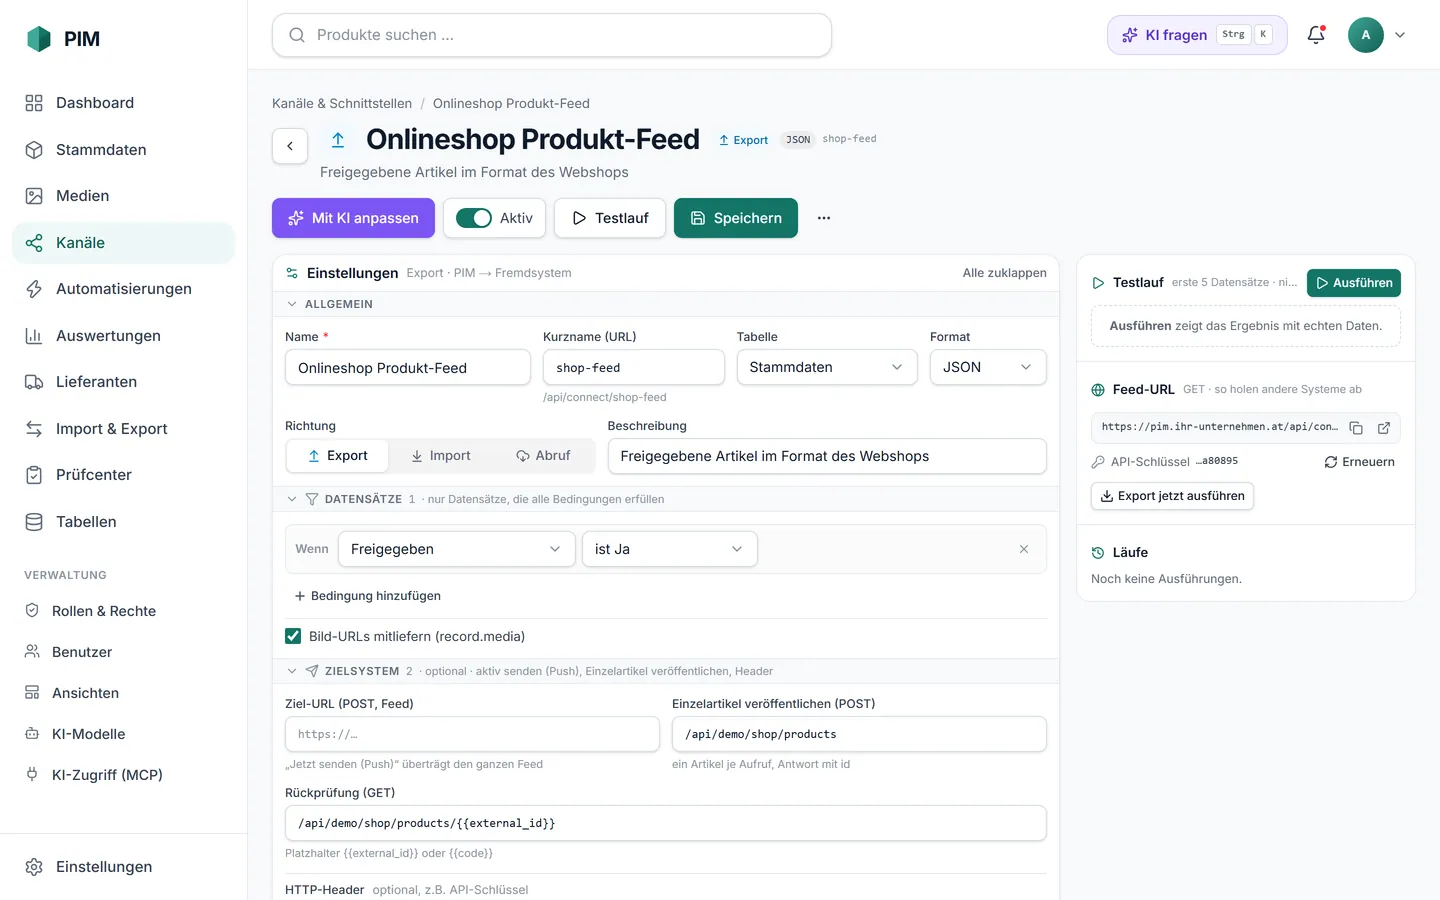Open Benutzer in sidebar
1440x900 pixels.
click(x=123, y=652)
